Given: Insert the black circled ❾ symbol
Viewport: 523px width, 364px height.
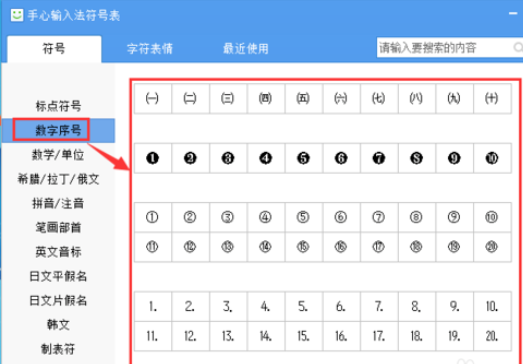Looking at the screenshot, I should 454,158.
